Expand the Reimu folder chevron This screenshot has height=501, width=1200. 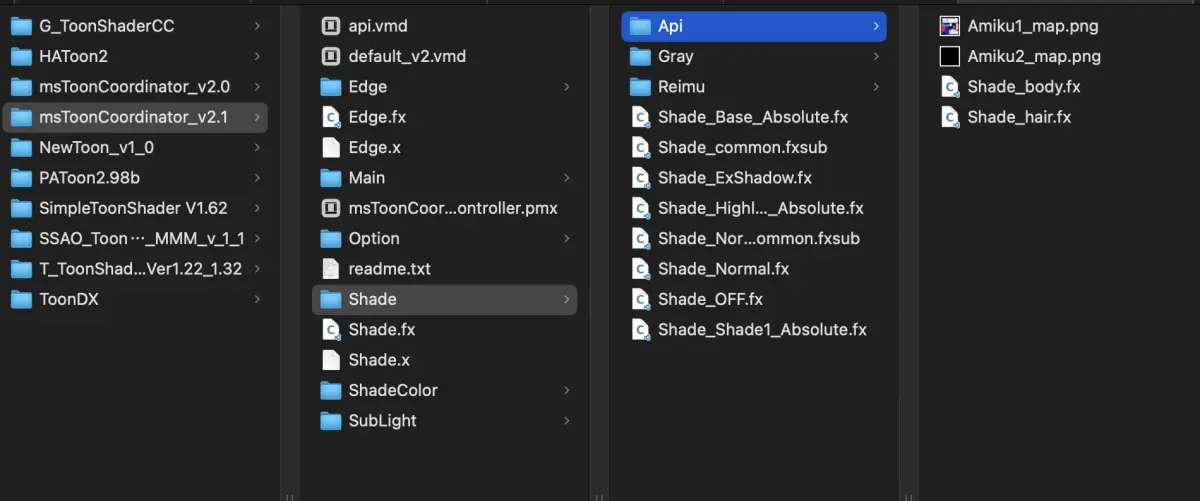point(876,87)
